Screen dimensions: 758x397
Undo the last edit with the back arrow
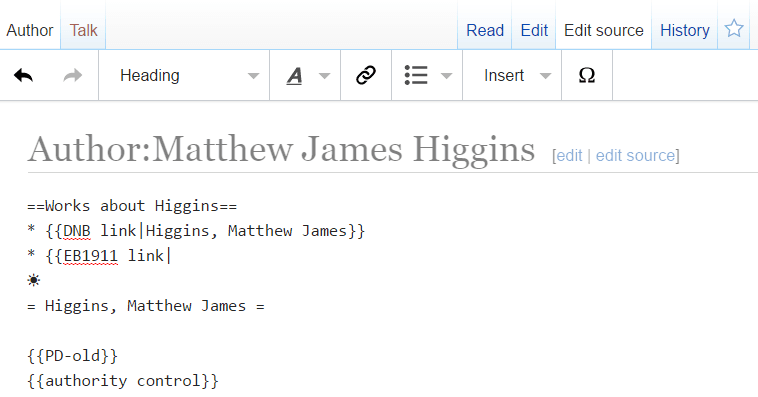(x=24, y=75)
